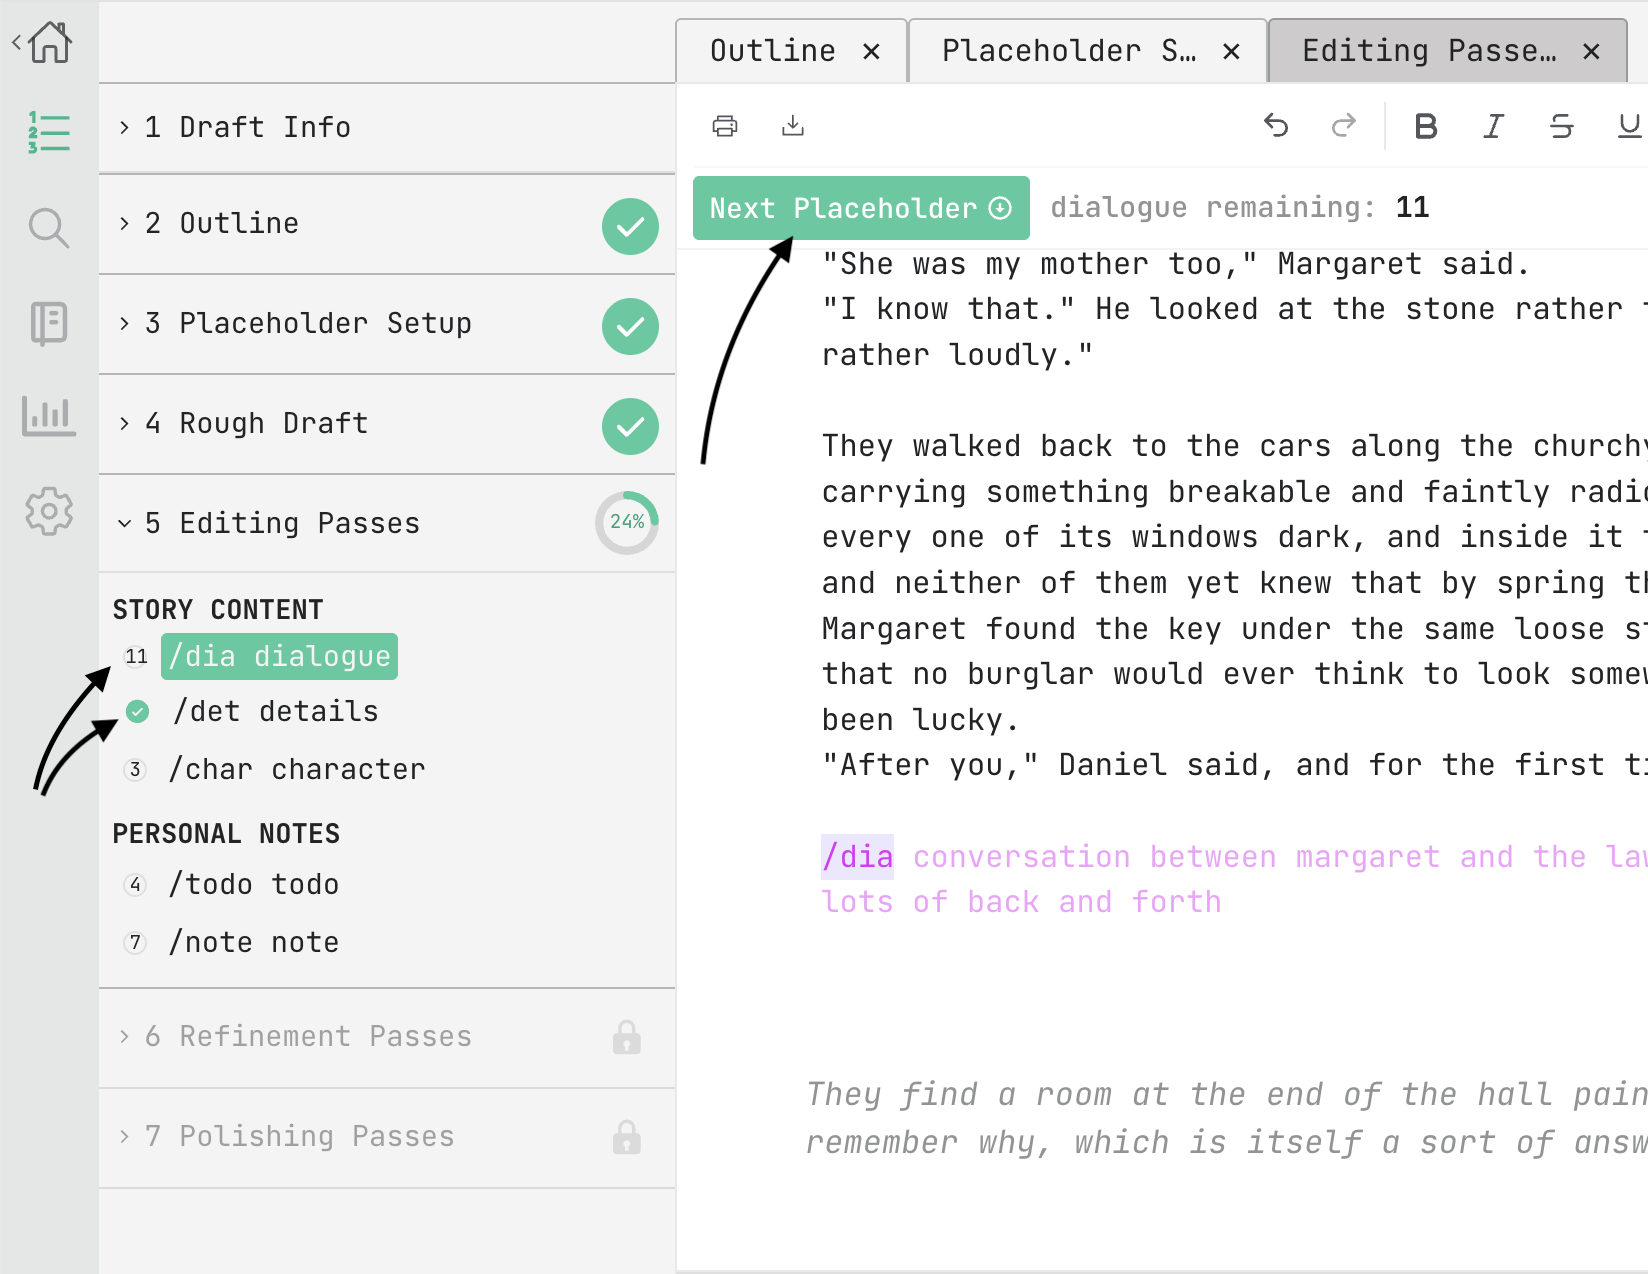1648x1274 pixels.
Task: Click the 24% Editing Passes progress ring
Action: coord(627,523)
